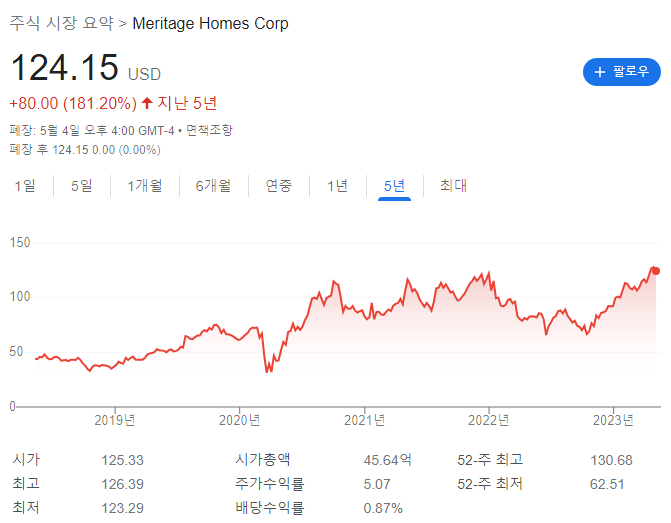Select the 연중 year-to-date tab
This screenshot has height=523, width=671.
point(279,186)
